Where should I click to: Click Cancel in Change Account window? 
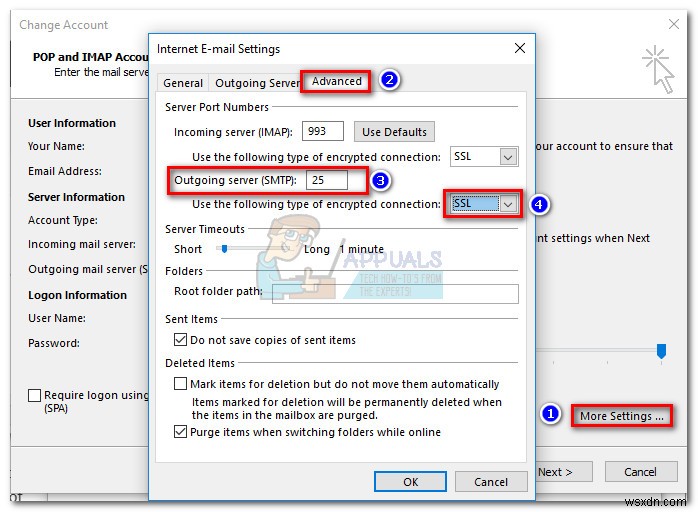click(641, 472)
